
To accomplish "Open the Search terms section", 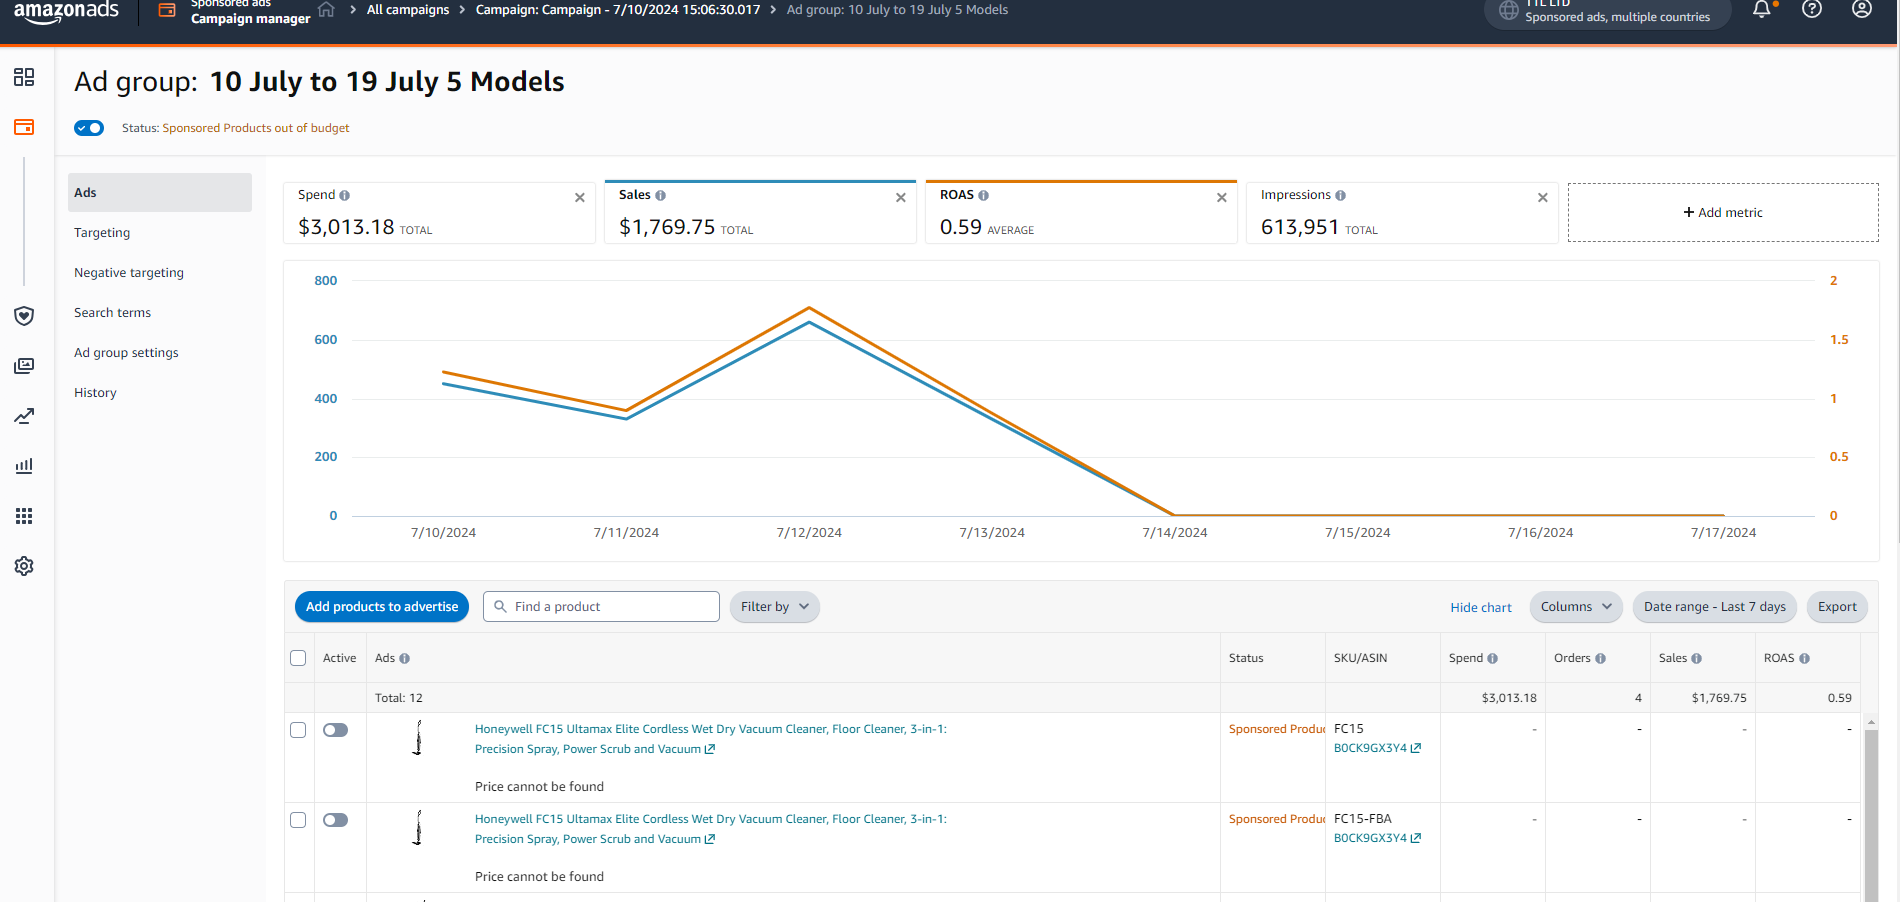I will (x=112, y=313).
